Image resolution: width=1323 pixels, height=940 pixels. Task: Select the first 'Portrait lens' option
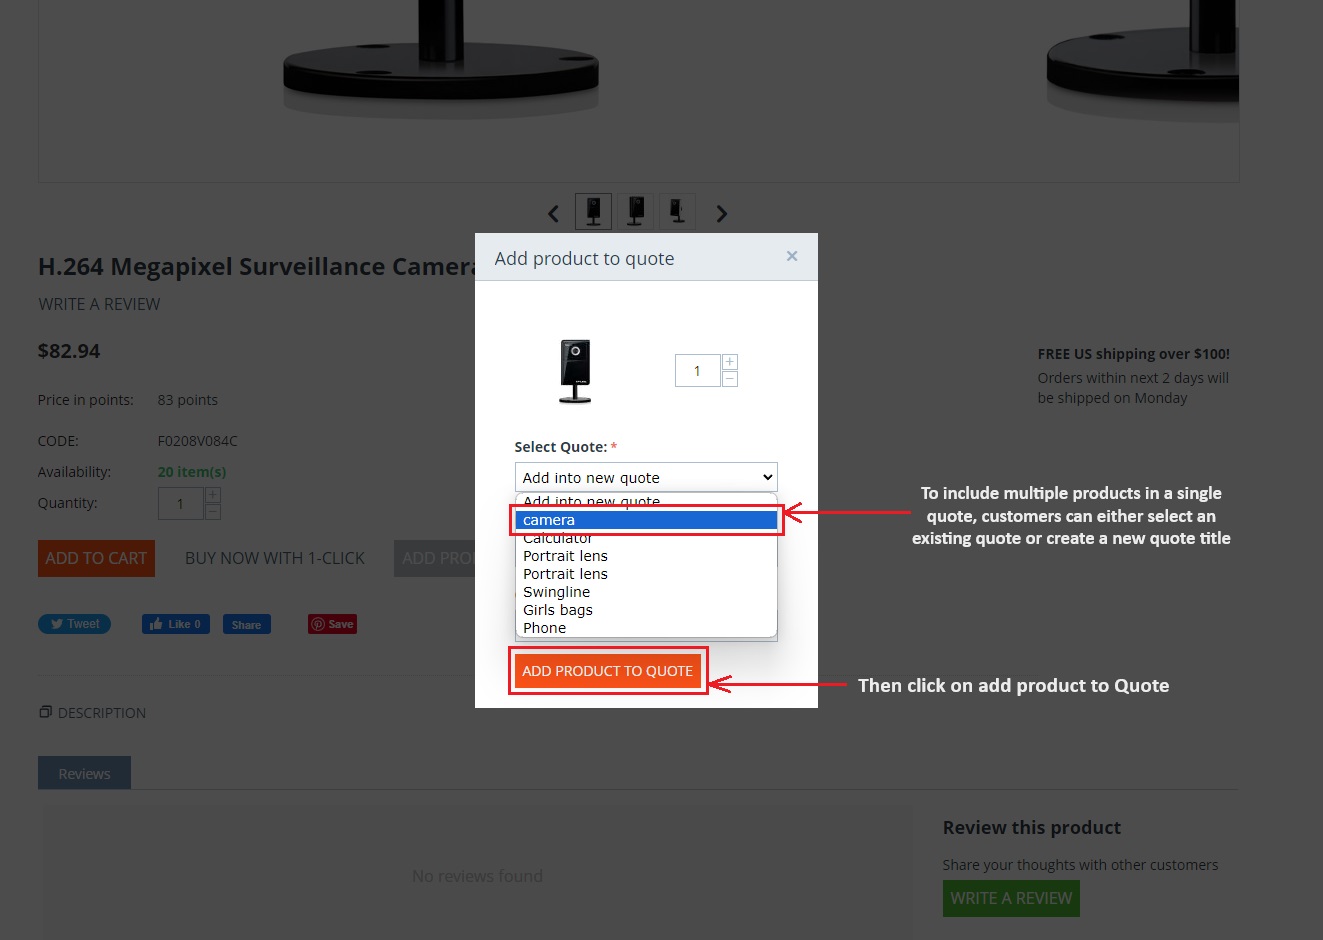[x=646, y=556]
